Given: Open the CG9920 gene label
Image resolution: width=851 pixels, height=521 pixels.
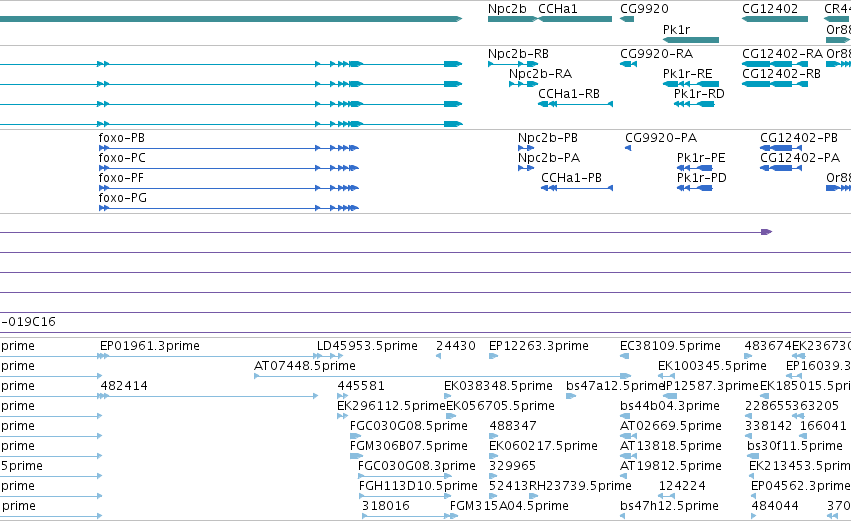Looking at the screenshot, I should [644, 9].
